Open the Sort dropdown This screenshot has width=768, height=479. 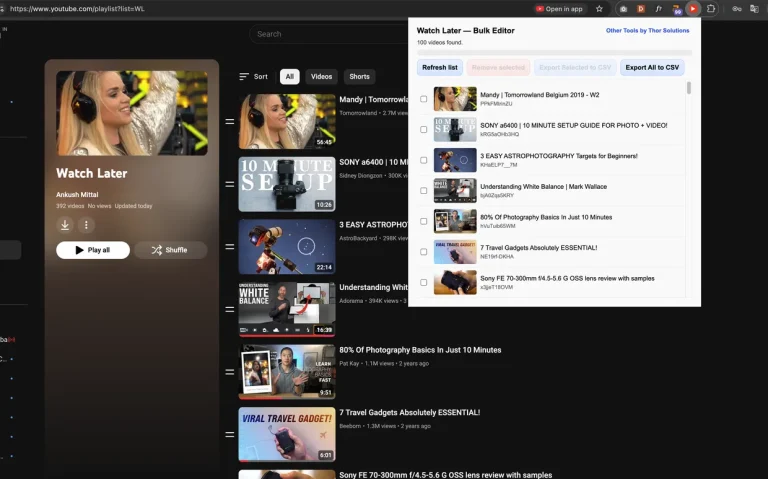[253, 76]
